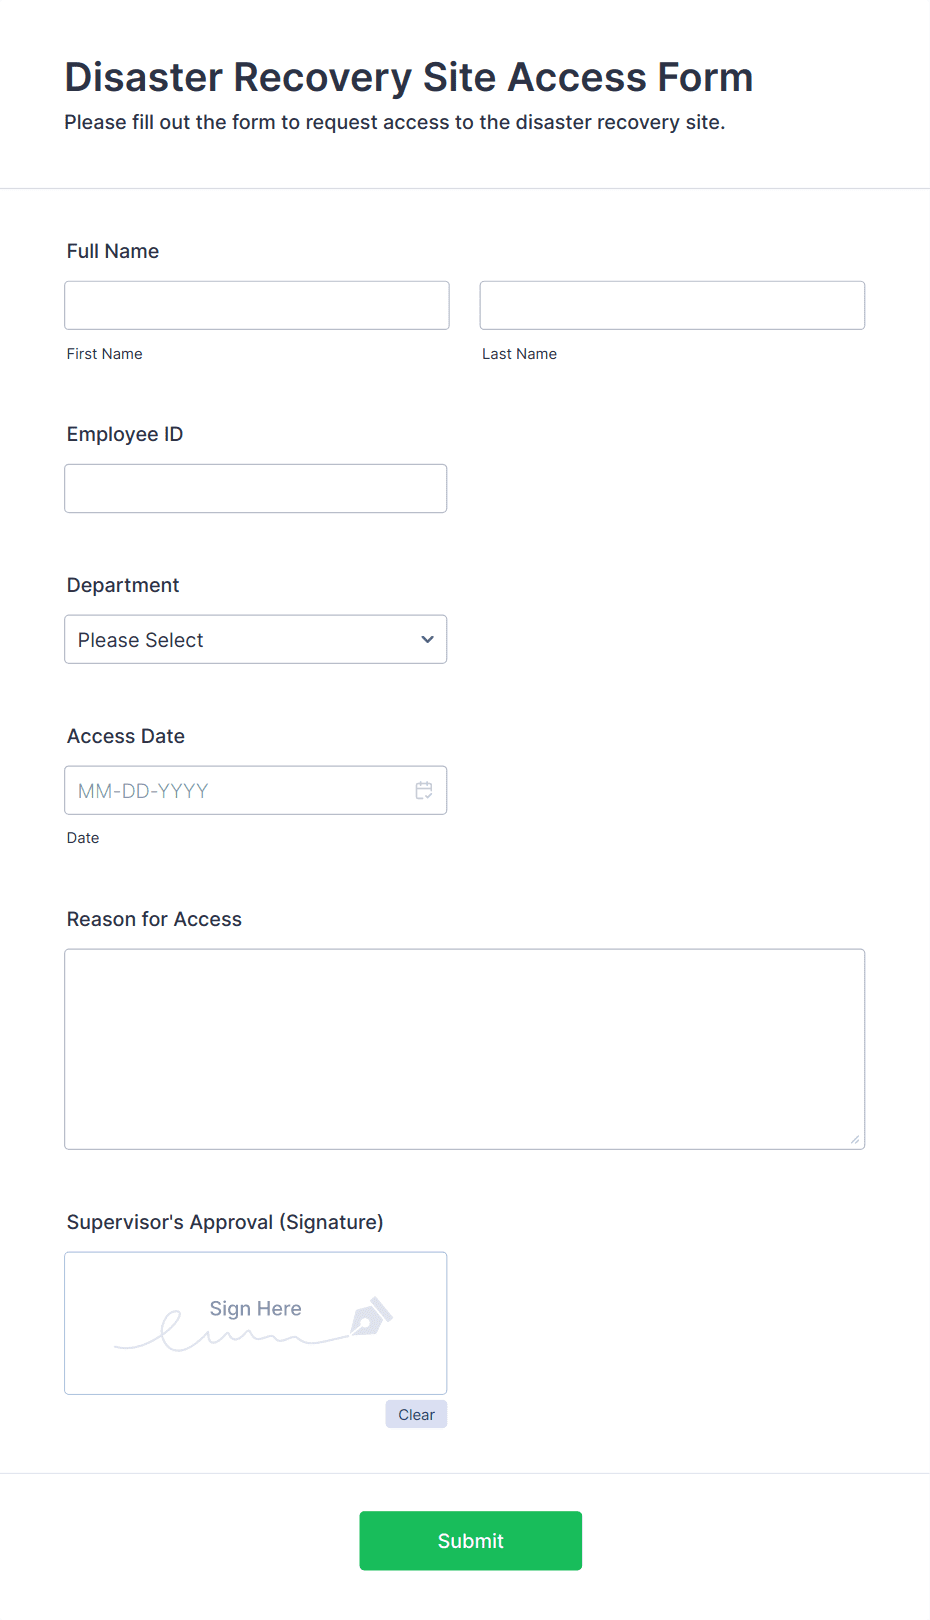930x1620 pixels.
Task: Click inside the Reason for Access text area
Action: pyautogui.click(x=464, y=1048)
